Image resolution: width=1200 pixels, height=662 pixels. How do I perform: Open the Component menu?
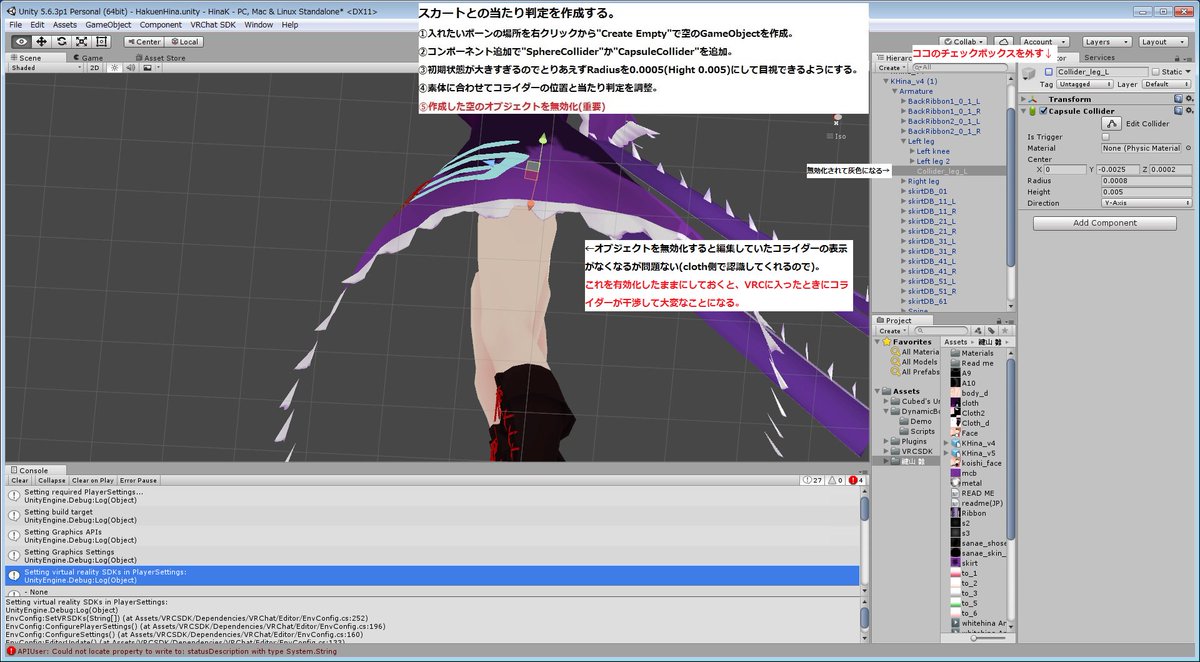click(160, 24)
